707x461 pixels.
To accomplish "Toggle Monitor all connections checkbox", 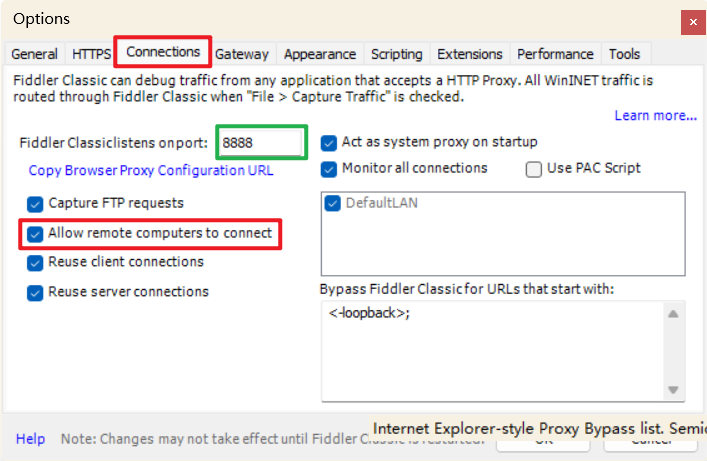I will point(329,169).
